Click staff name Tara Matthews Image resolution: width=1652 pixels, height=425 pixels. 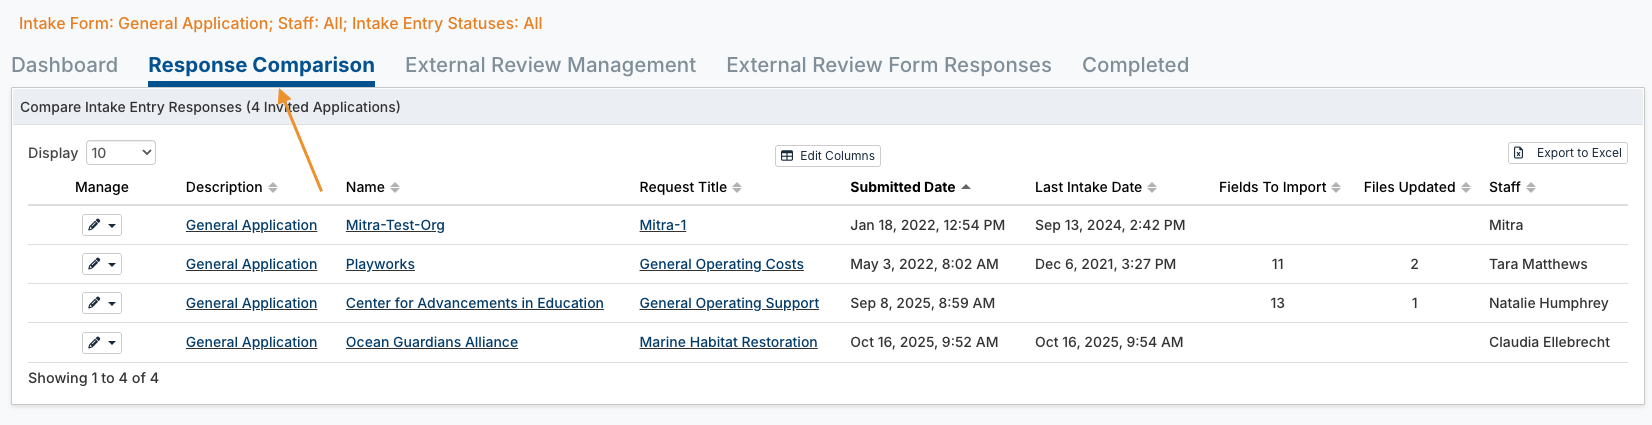click(x=1538, y=264)
